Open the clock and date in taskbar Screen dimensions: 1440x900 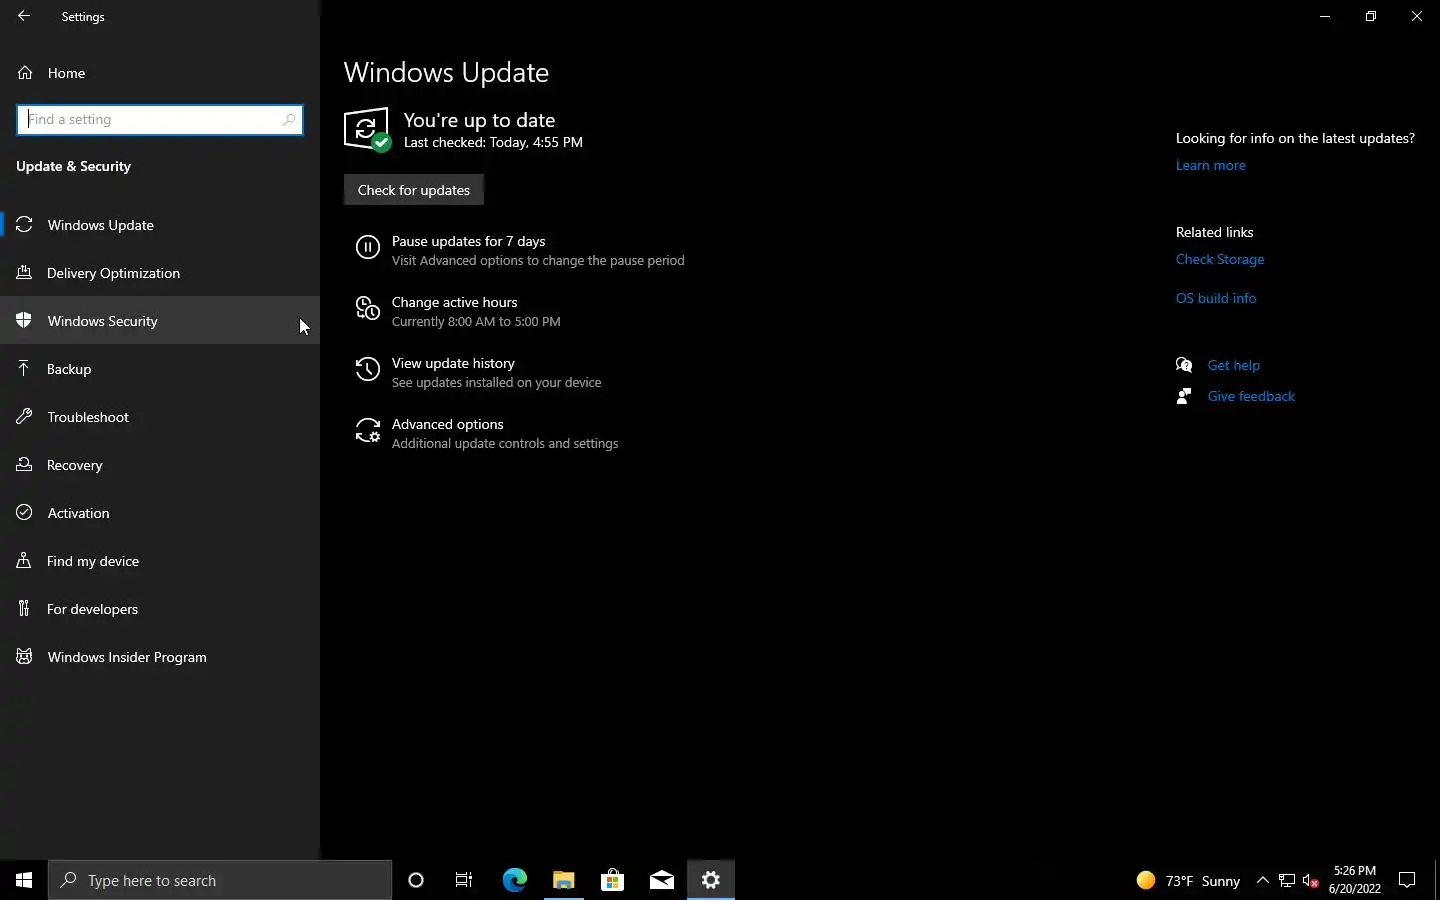click(x=1355, y=880)
